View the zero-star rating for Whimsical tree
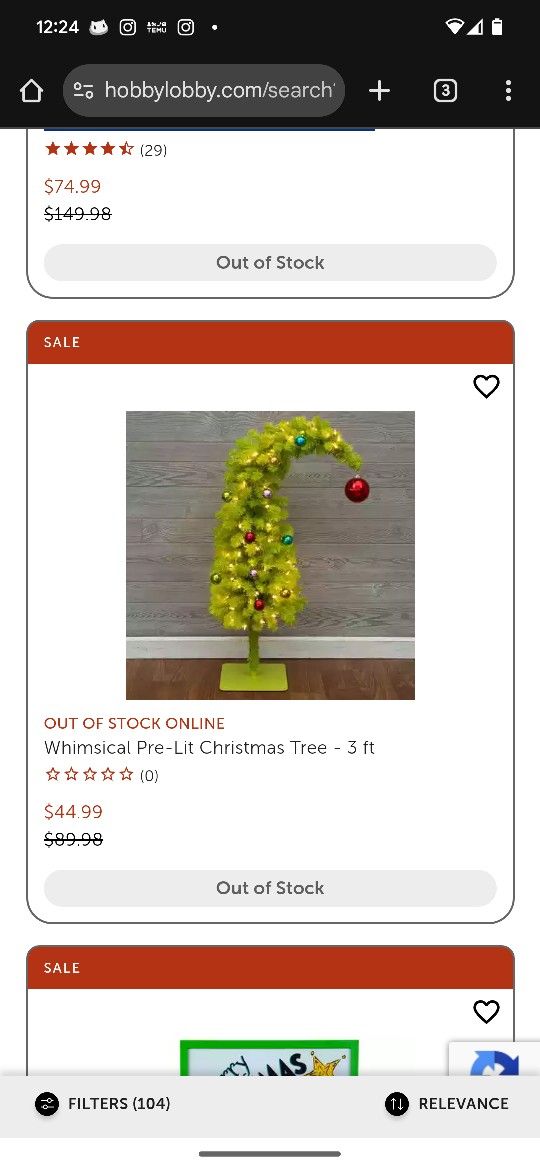Viewport: 540px width, 1170px height. 101,775
